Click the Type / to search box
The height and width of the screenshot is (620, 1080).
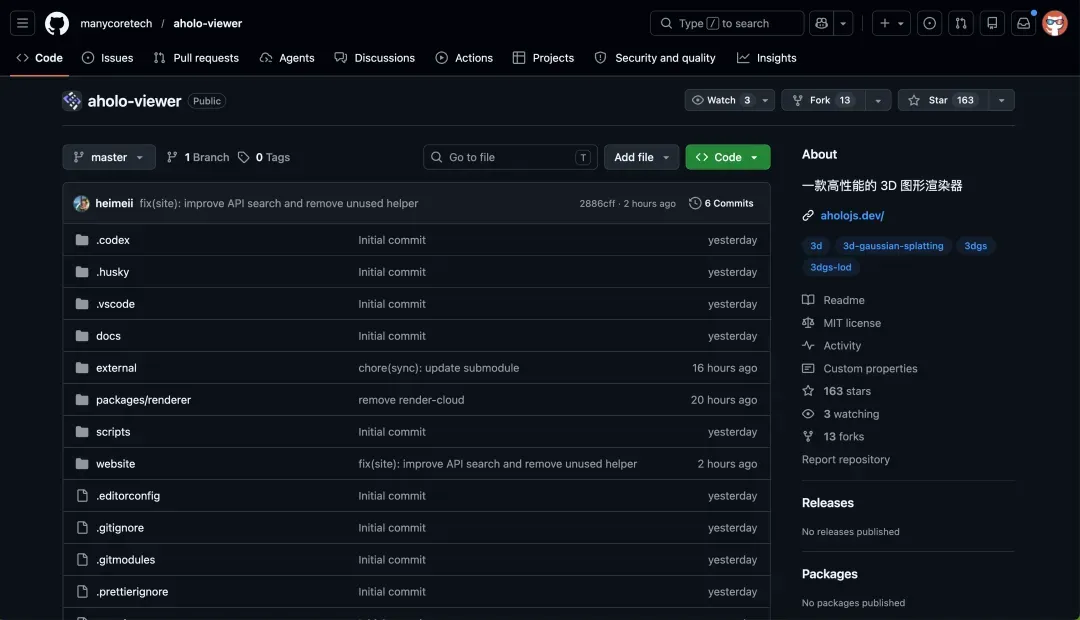coord(727,23)
